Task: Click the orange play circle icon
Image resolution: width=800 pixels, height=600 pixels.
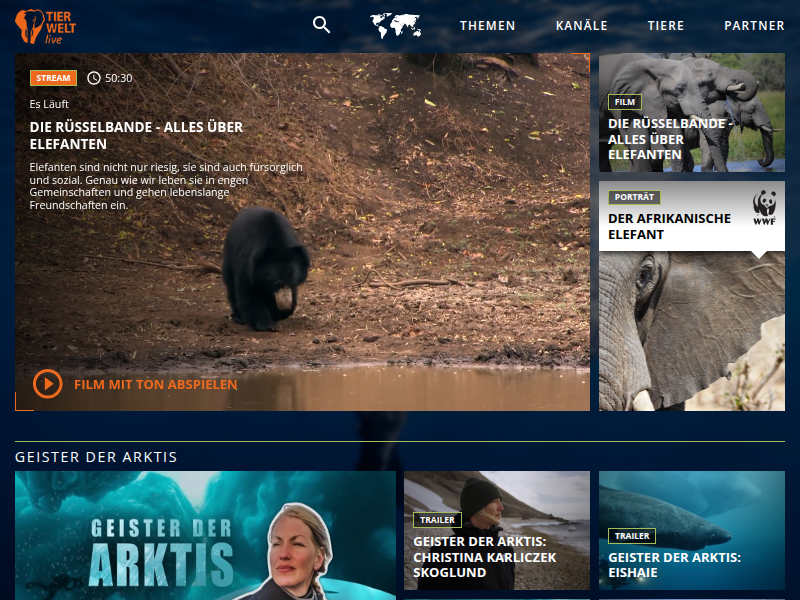Action: tap(47, 384)
